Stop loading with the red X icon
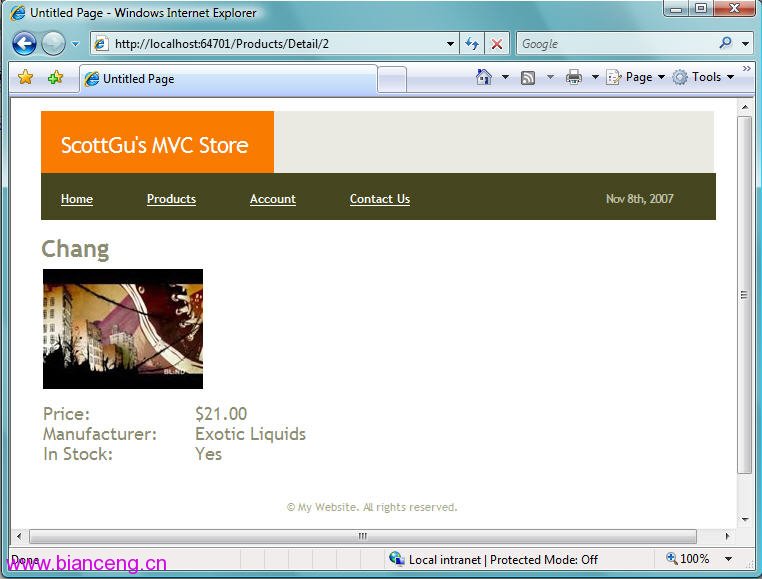 (x=497, y=44)
